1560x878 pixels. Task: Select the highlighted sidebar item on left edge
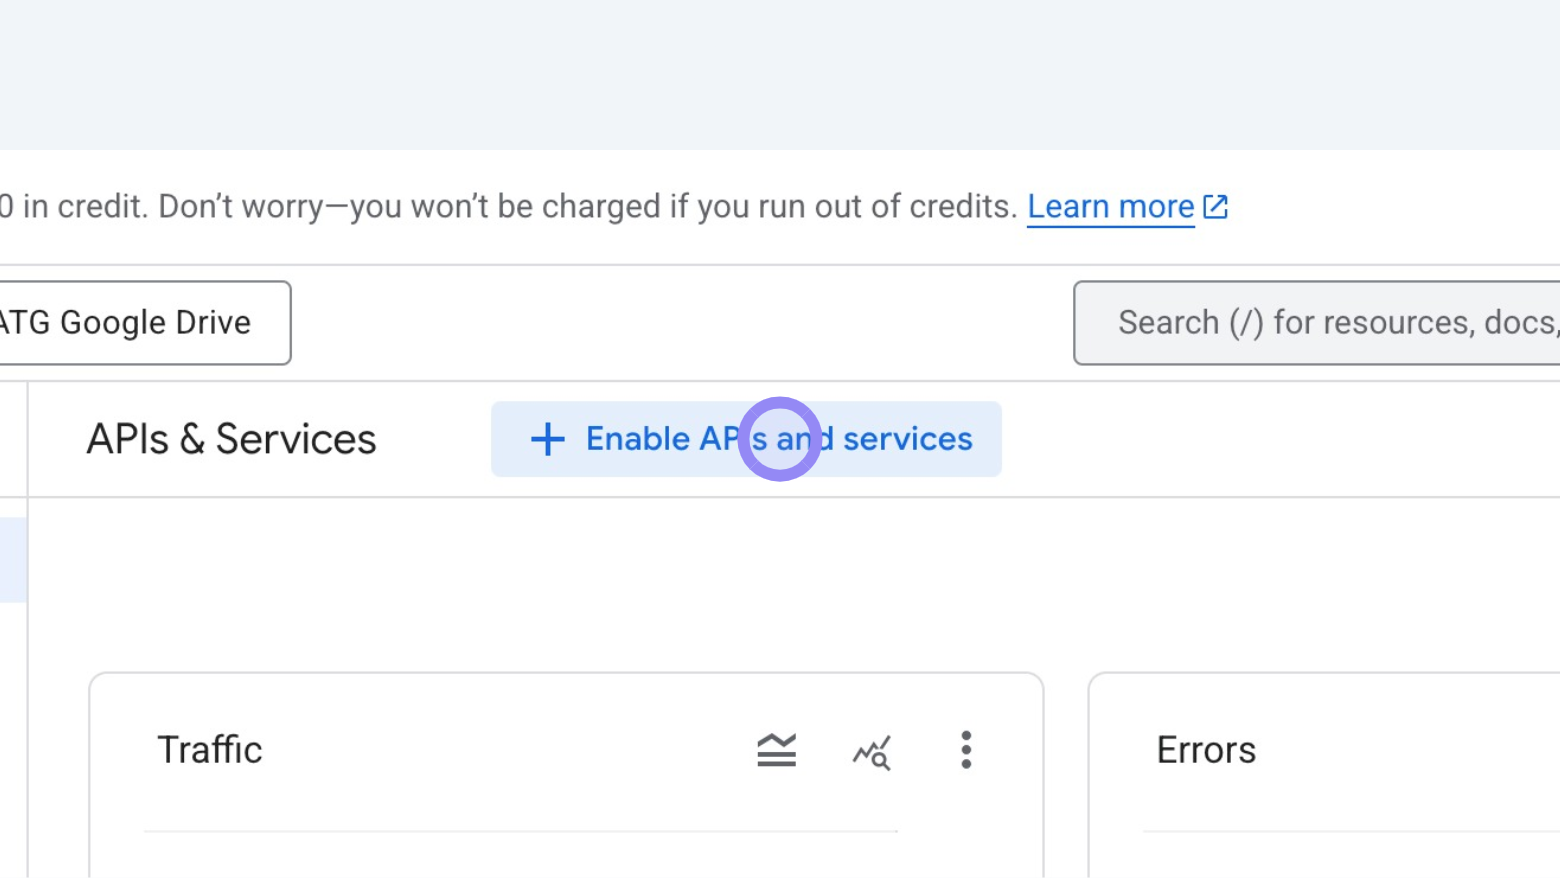(x=12, y=560)
